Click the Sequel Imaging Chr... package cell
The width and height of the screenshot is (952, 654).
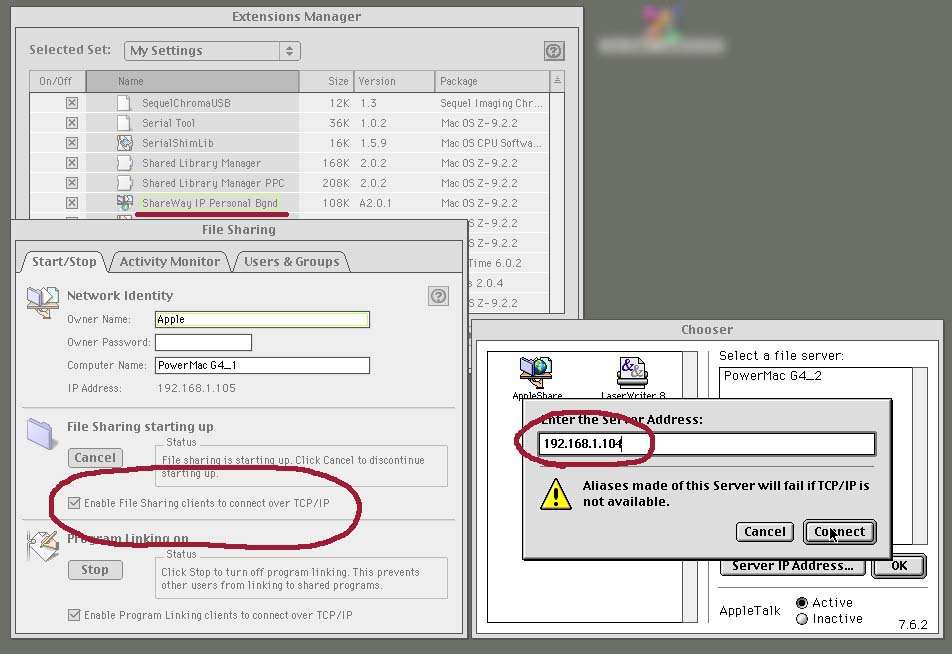pos(491,103)
